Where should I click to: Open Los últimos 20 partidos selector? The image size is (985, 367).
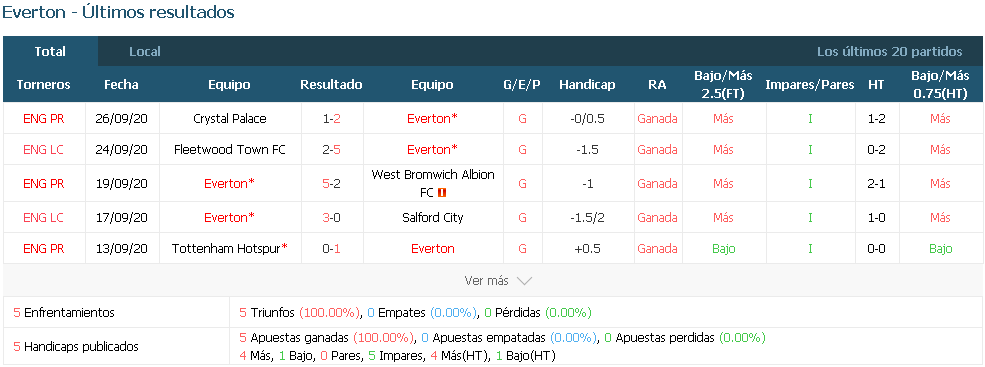click(x=890, y=52)
